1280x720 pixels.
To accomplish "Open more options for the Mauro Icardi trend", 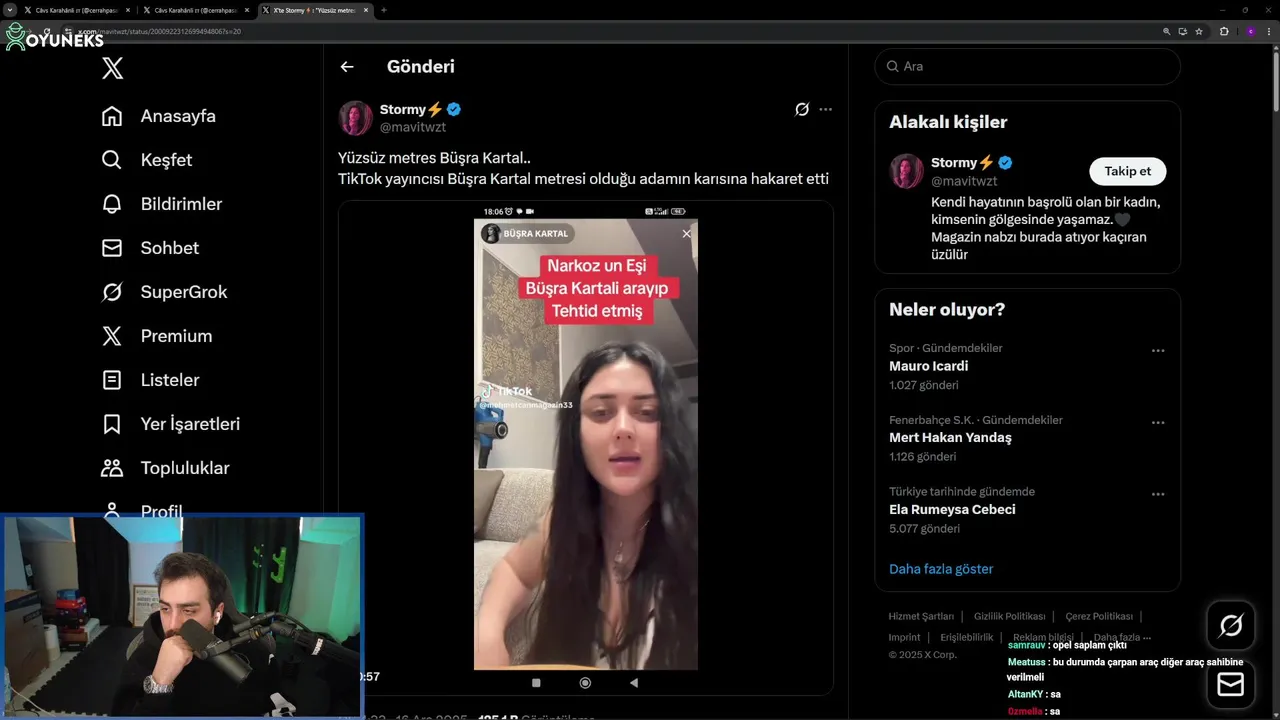I will [1158, 351].
